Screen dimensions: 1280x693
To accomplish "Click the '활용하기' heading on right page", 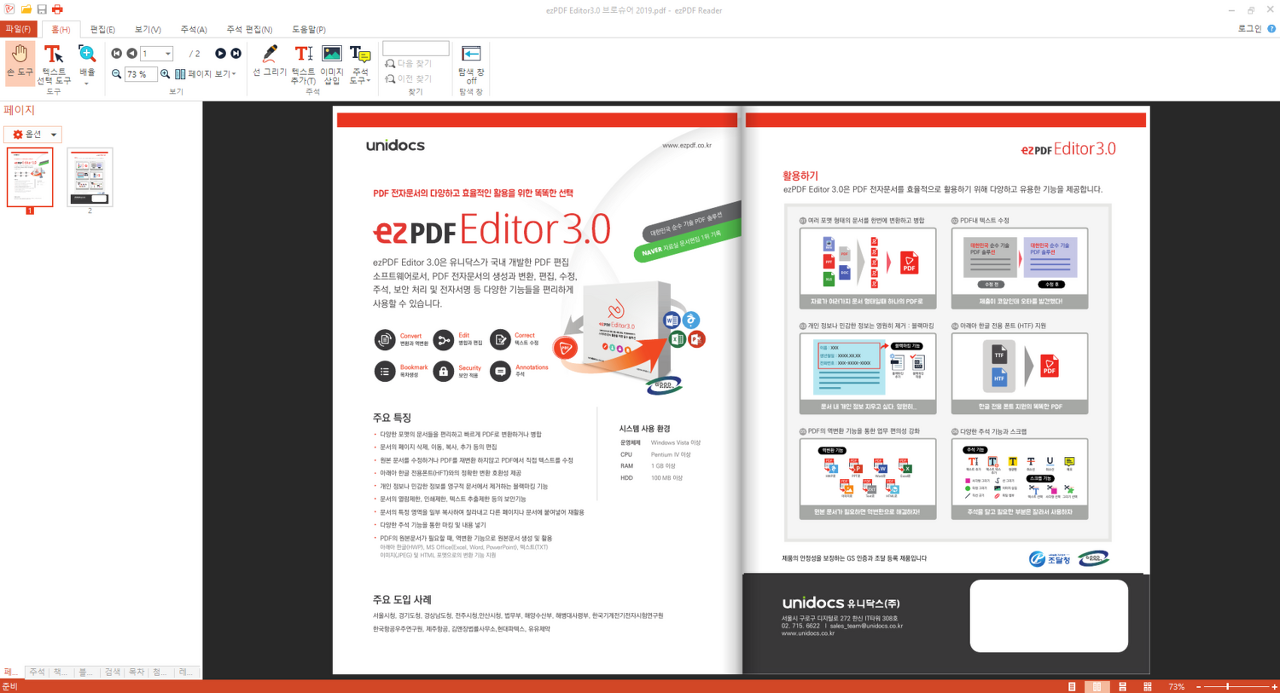I will click(x=800, y=176).
